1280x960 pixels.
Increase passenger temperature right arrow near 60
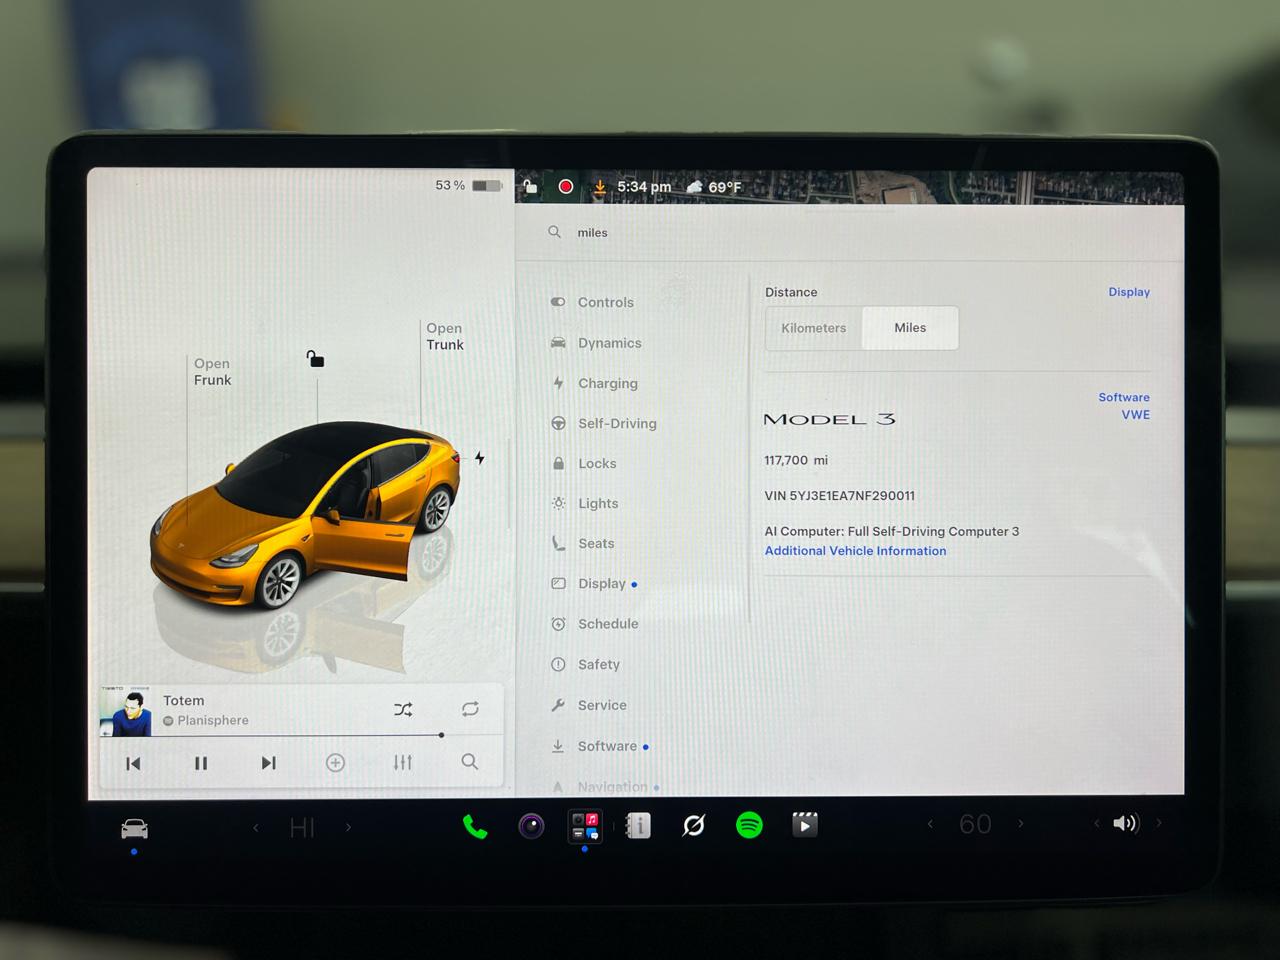coord(1020,823)
